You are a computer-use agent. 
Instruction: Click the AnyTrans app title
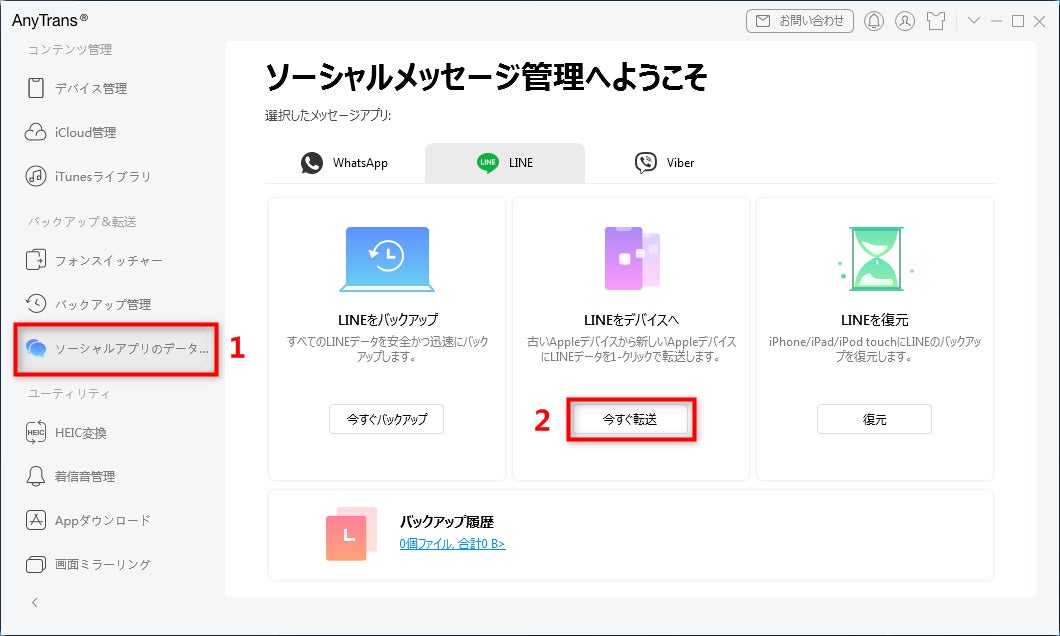pos(49,20)
